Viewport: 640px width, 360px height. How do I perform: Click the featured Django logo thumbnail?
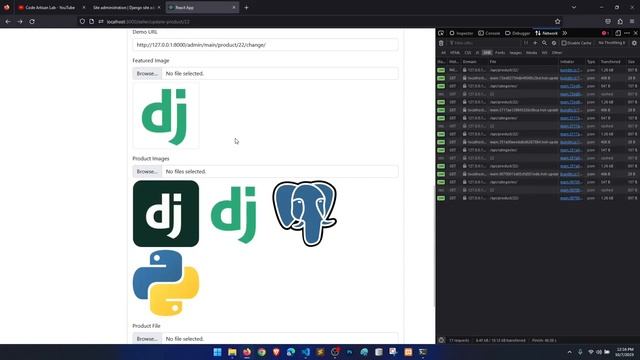tap(166, 116)
